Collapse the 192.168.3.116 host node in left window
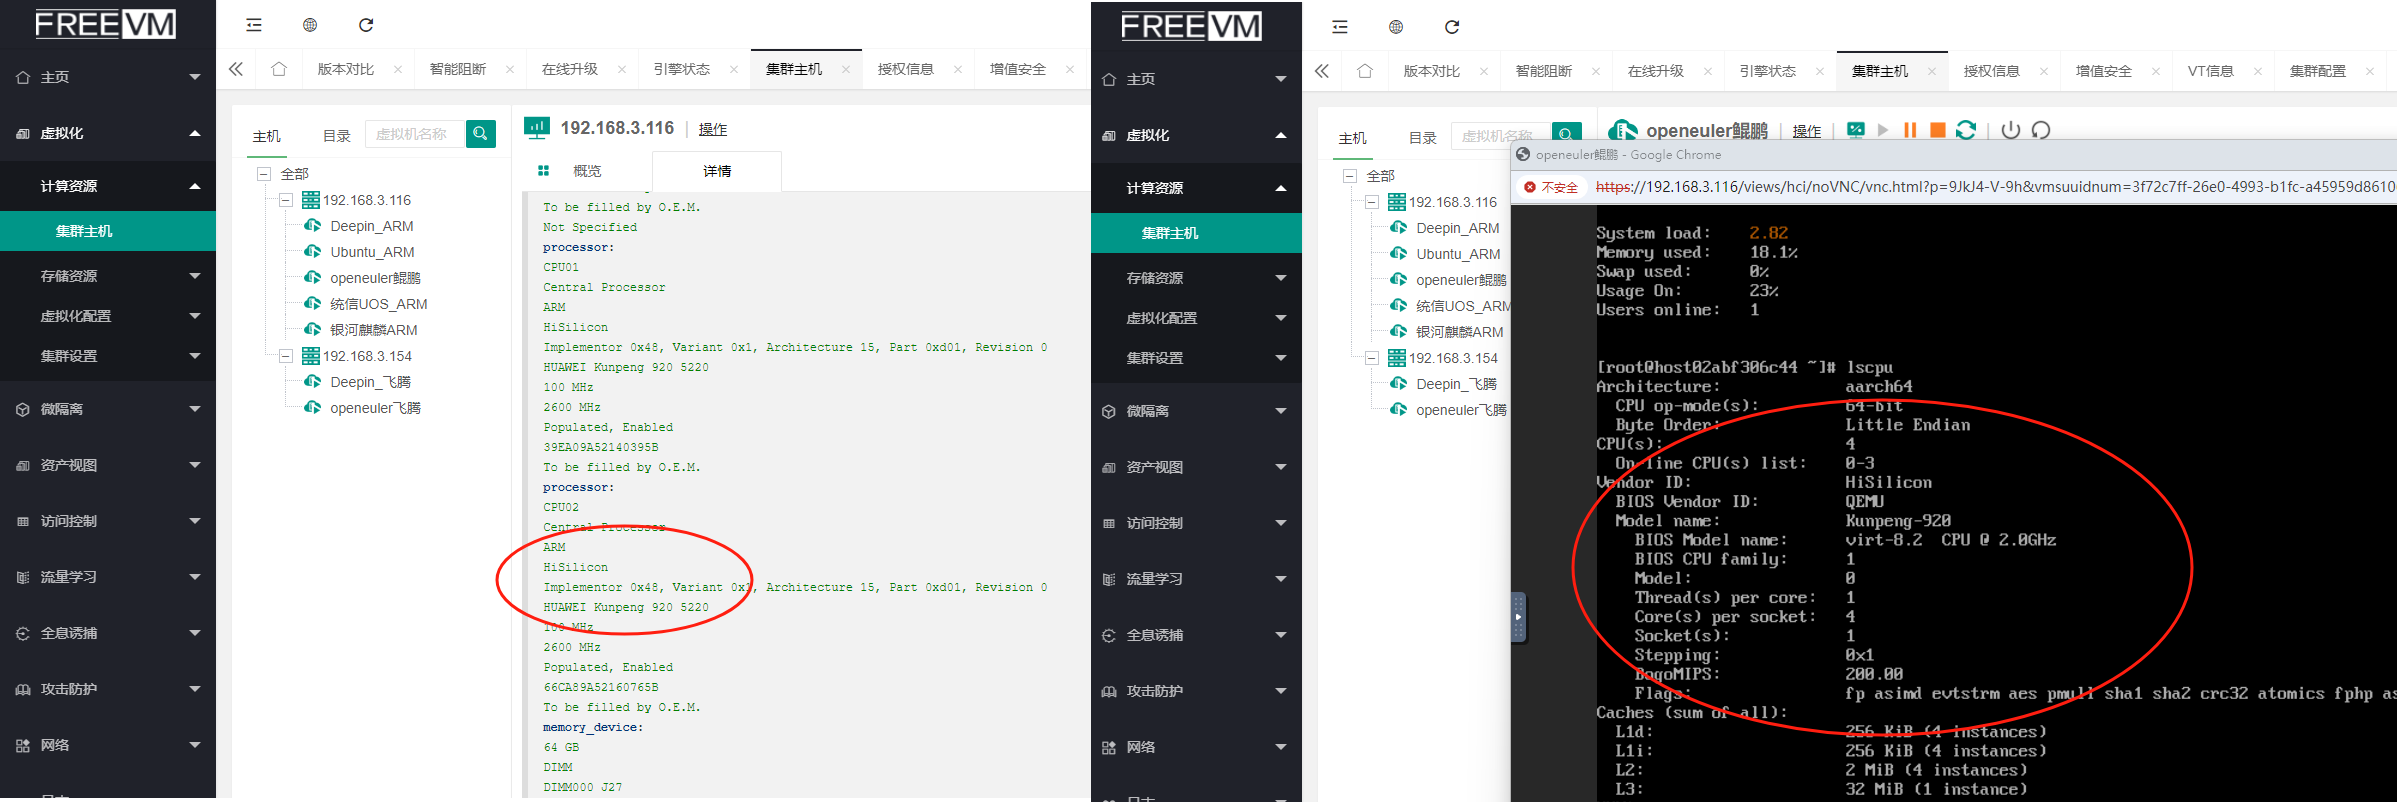Screen dimensions: 2397x802 pos(286,200)
